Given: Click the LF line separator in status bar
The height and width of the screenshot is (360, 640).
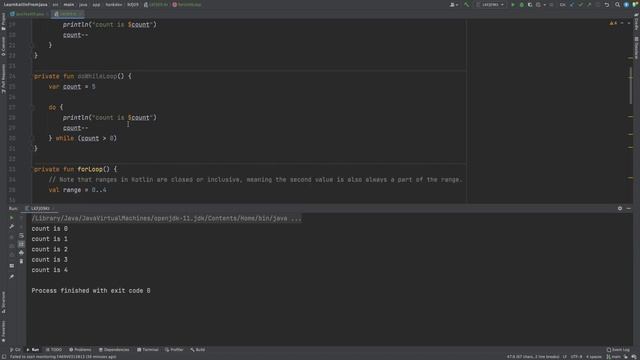Looking at the screenshot, I should (565, 357).
